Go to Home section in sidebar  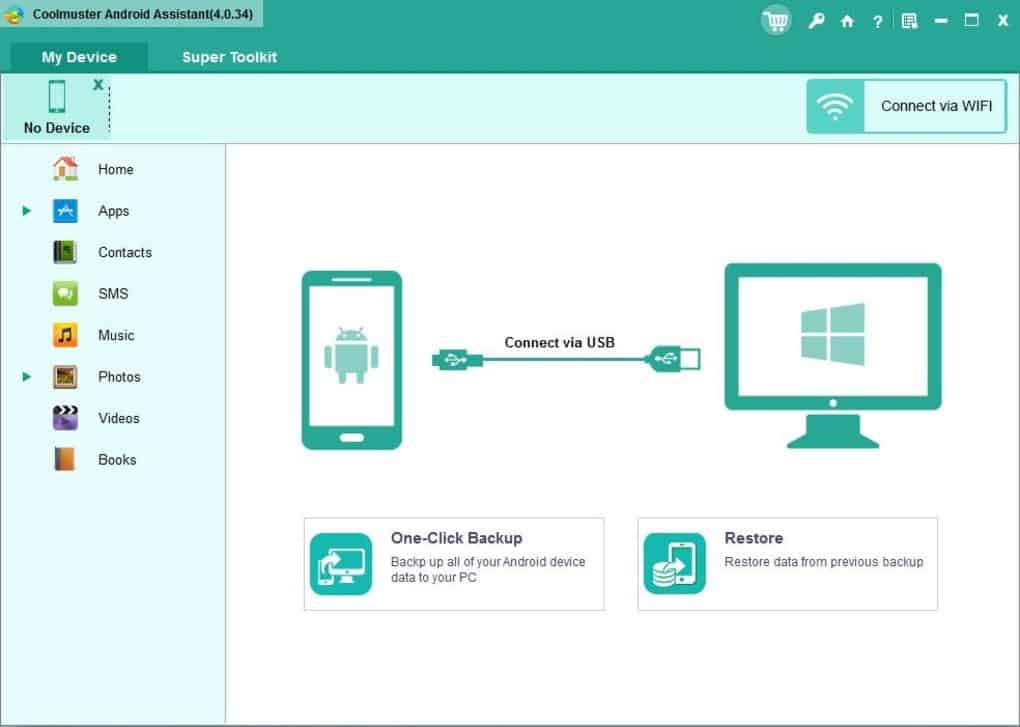point(115,169)
